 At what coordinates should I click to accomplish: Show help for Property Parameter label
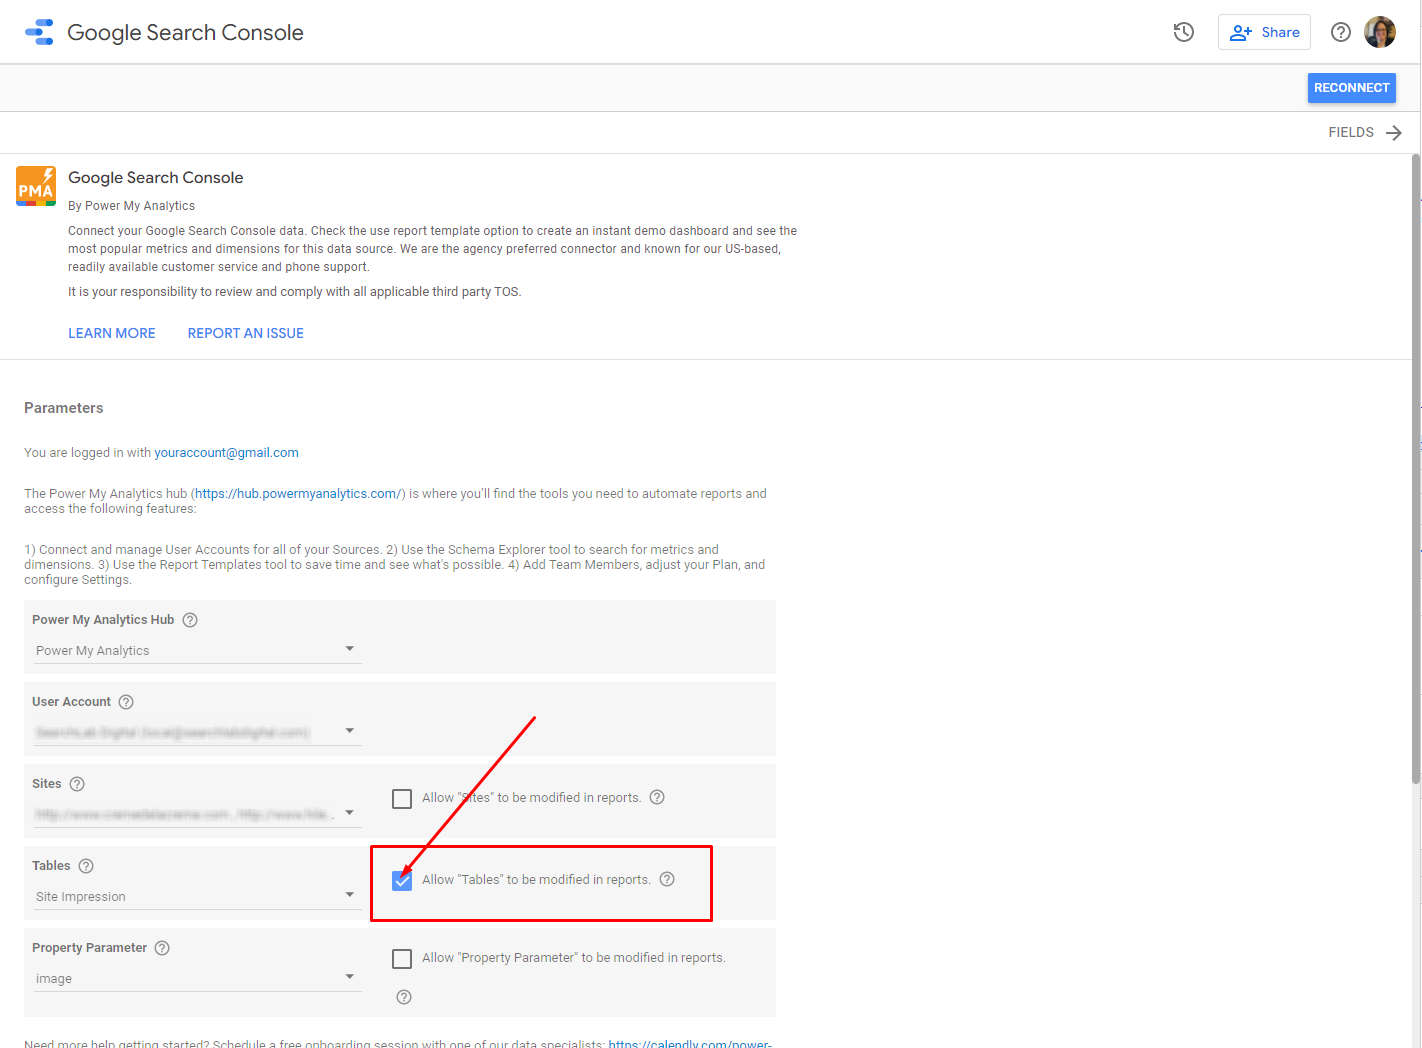tap(162, 948)
